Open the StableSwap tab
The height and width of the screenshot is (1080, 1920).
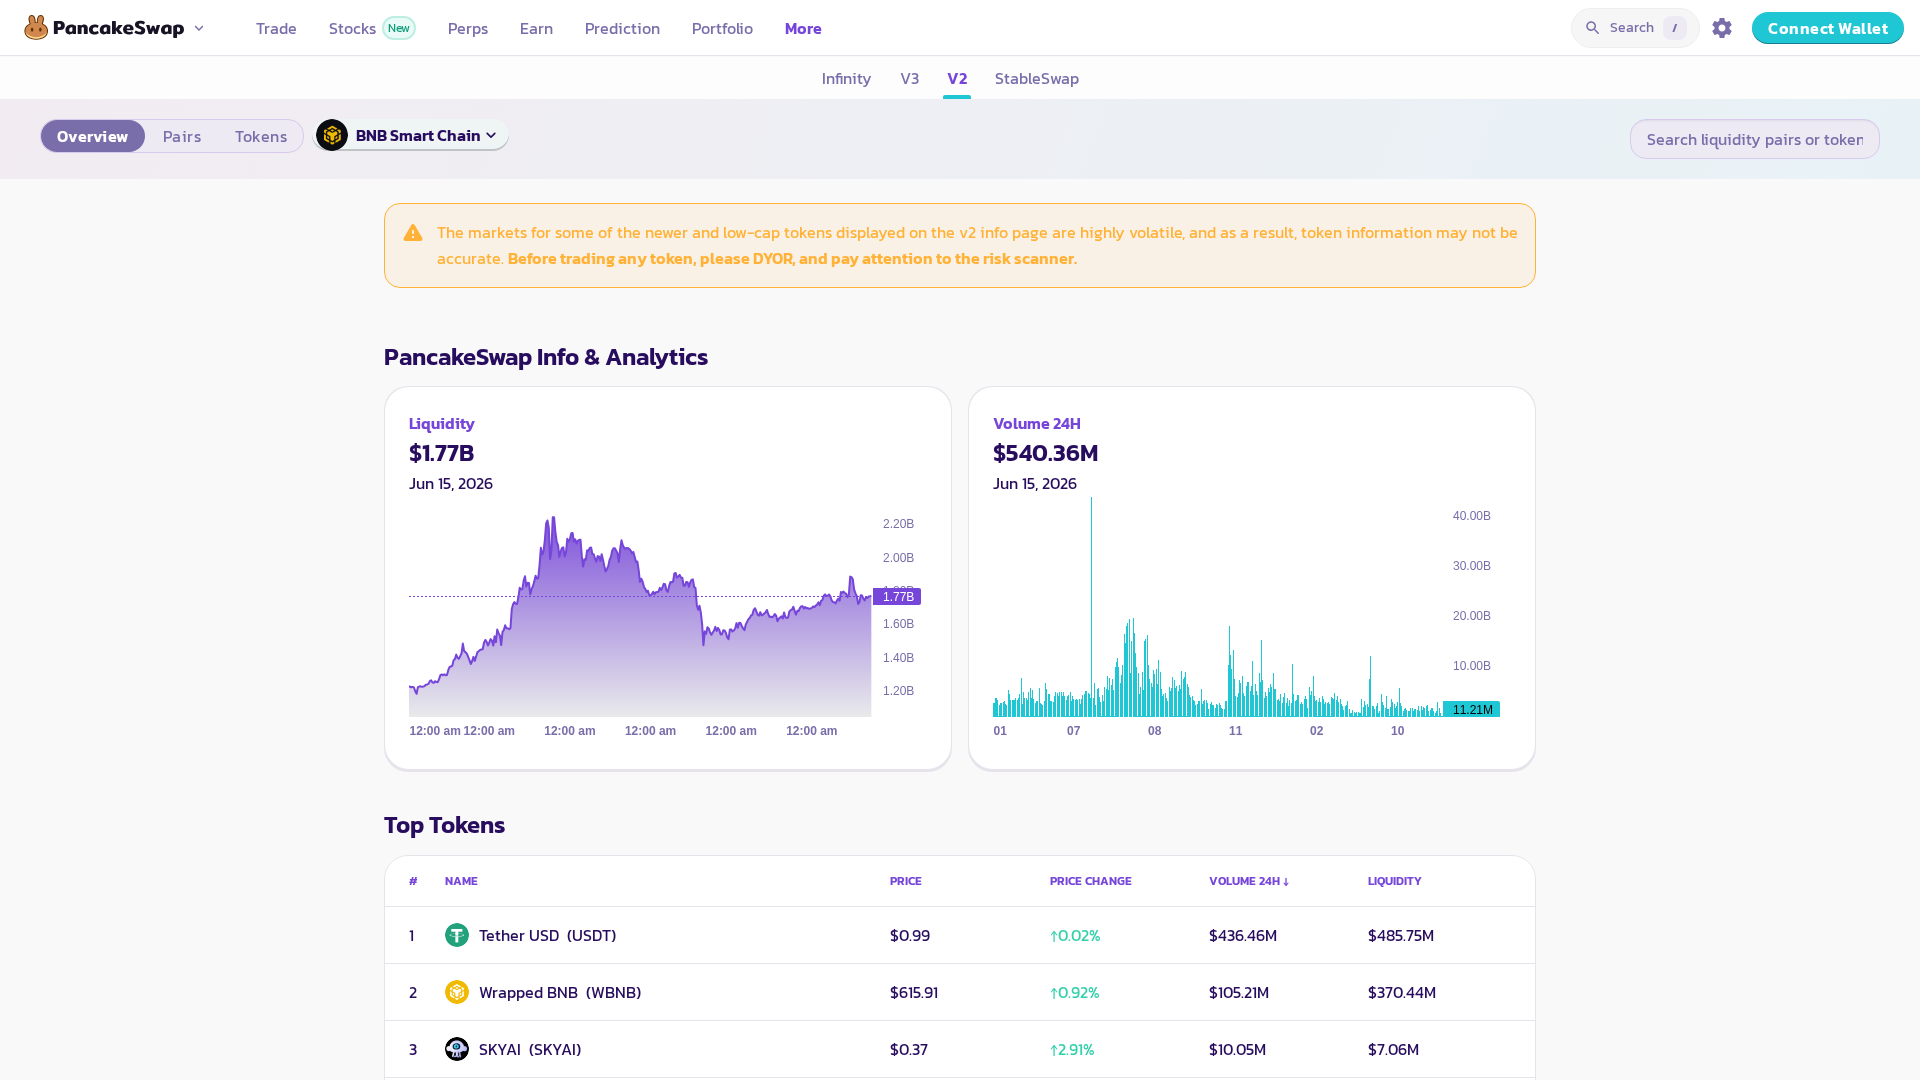[1036, 78]
